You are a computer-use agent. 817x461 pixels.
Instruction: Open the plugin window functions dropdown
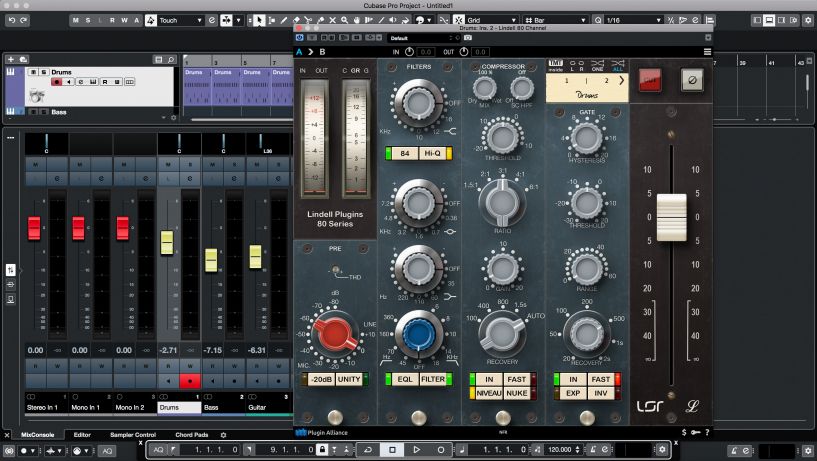(x=708, y=38)
